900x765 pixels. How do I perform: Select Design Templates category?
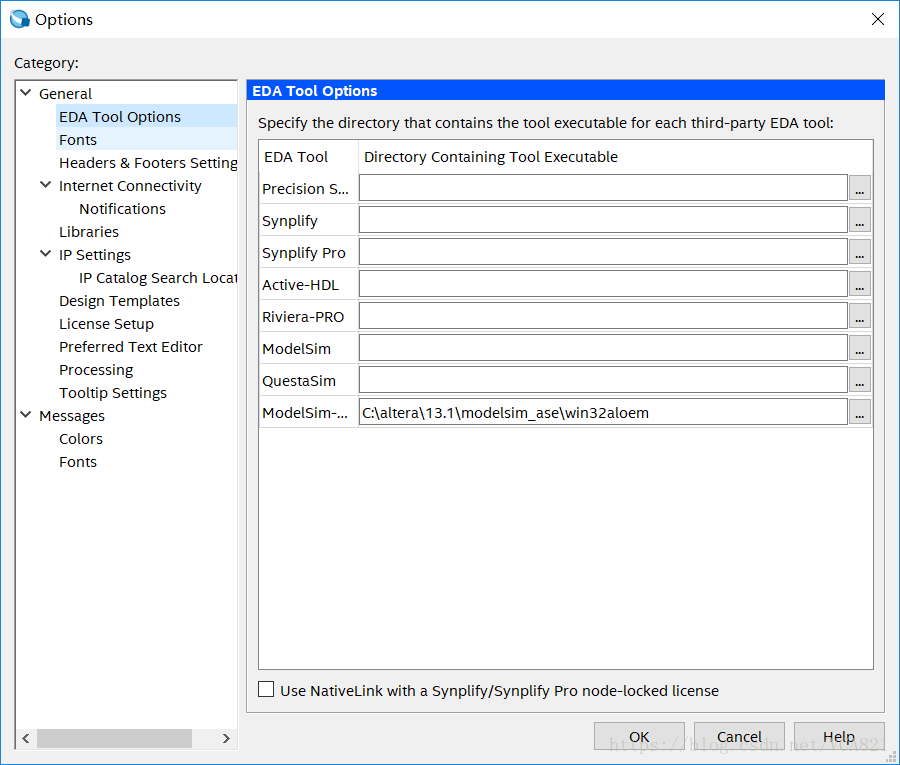pos(119,301)
